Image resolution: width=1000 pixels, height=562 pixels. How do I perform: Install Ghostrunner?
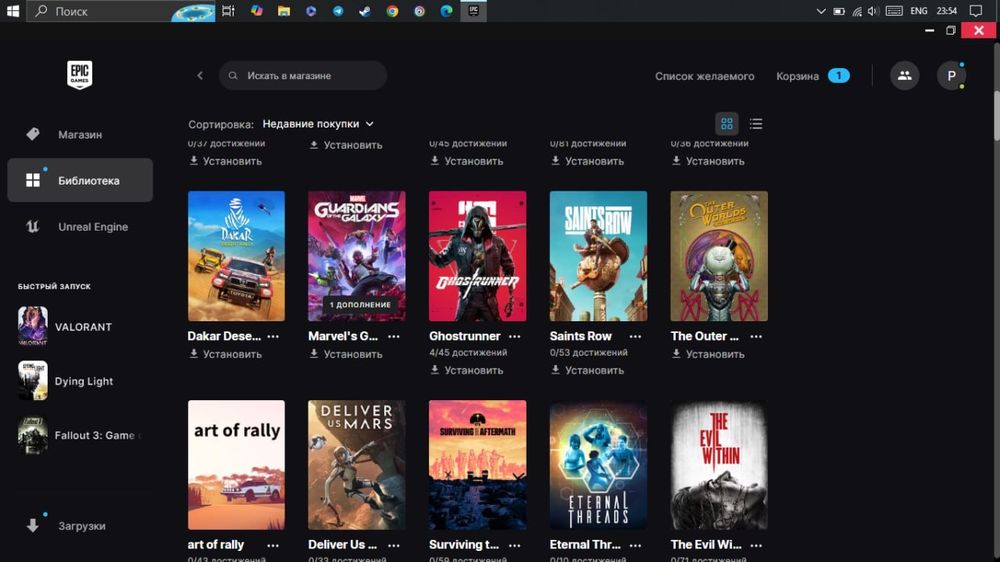(x=467, y=370)
